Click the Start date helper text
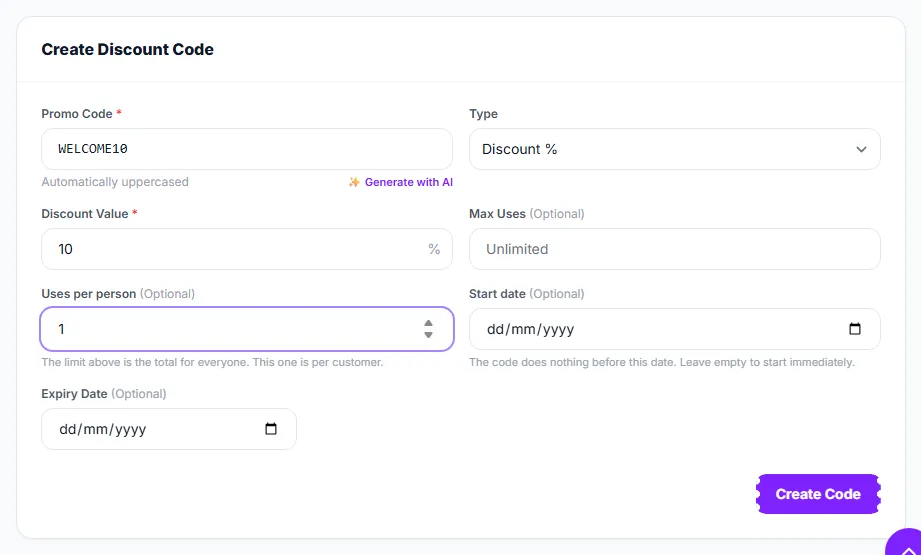 point(662,362)
